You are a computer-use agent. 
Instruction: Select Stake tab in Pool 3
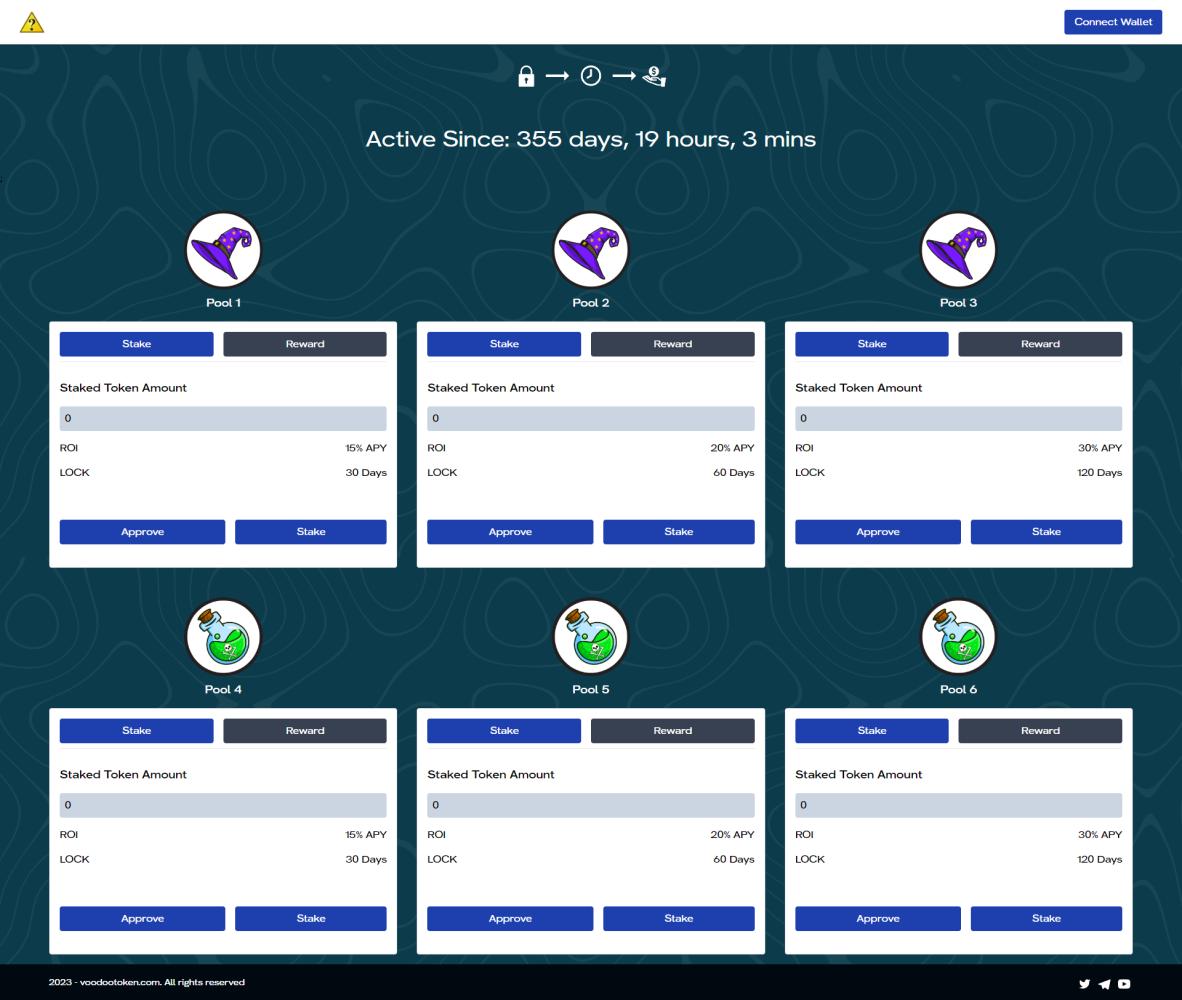tap(871, 344)
